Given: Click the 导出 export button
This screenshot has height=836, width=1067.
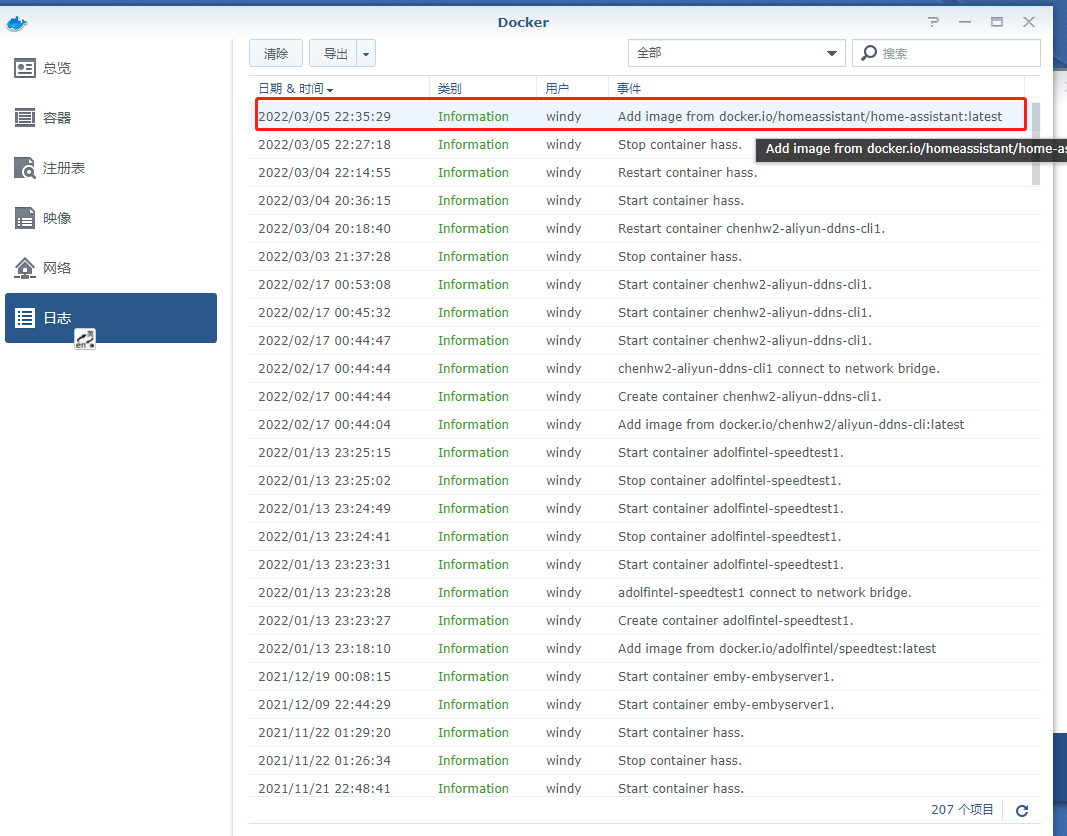Looking at the screenshot, I should click(333, 53).
